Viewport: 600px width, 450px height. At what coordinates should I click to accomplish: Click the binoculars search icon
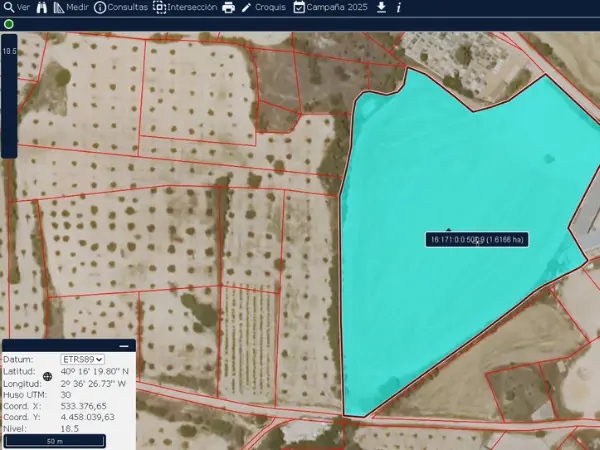42,7
